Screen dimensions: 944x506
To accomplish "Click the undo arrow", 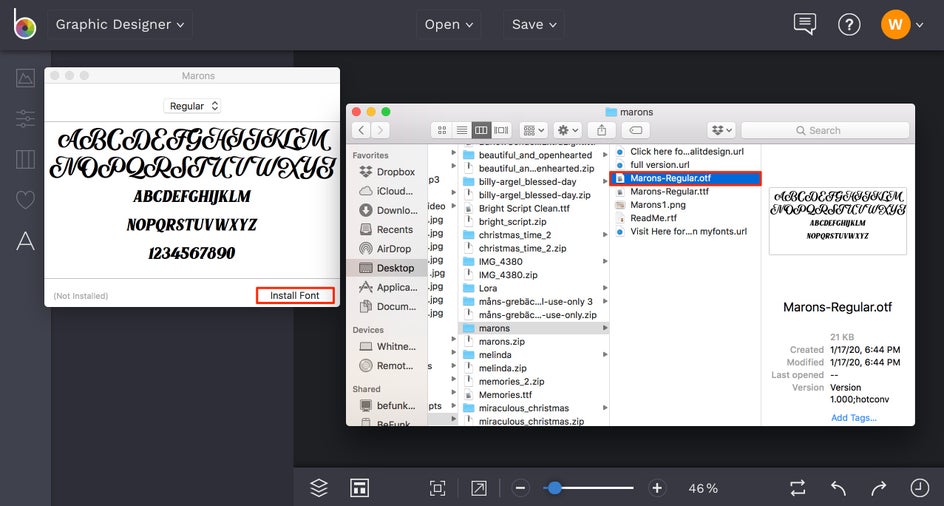I will 838,488.
